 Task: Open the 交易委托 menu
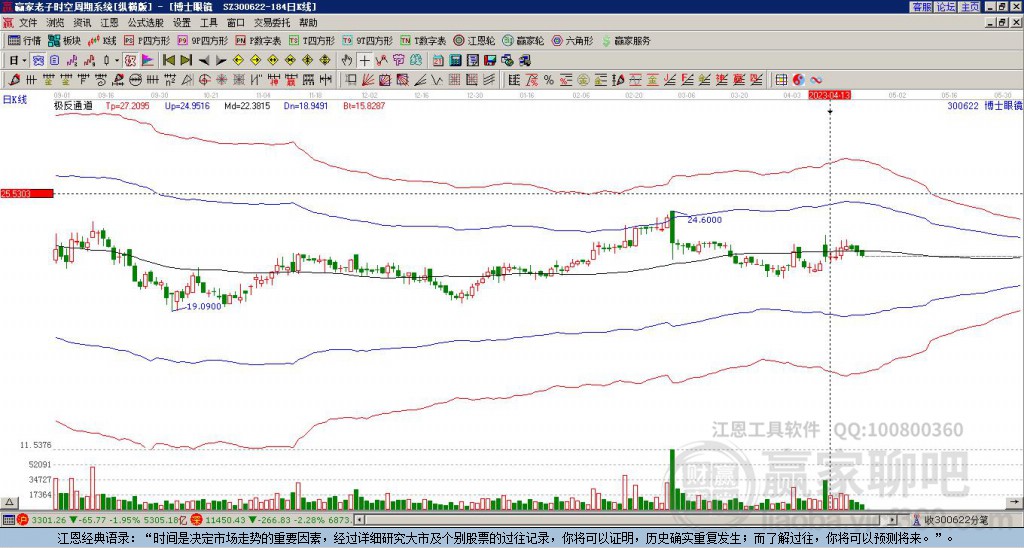point(272,23)
